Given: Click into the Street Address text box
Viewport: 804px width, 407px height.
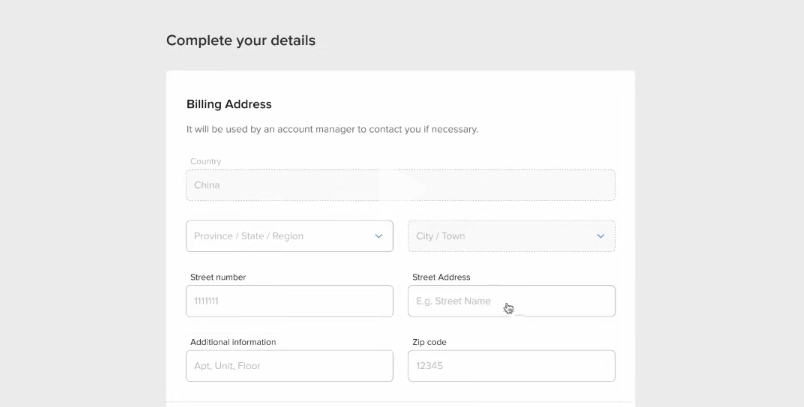Looking at the screenshot, I should [x=512, y=301].
